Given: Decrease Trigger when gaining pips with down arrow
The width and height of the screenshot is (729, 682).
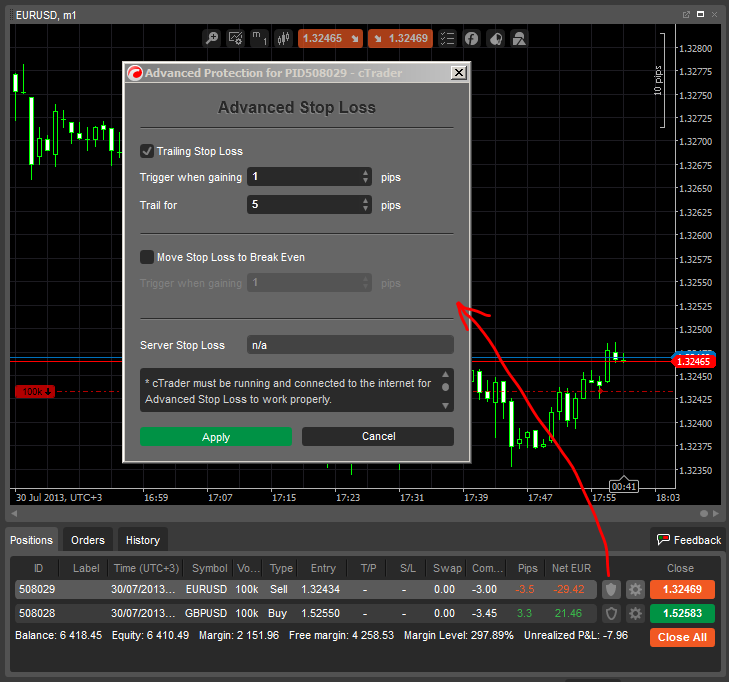Looking at the screenshot, I should [x=365, y=181].
